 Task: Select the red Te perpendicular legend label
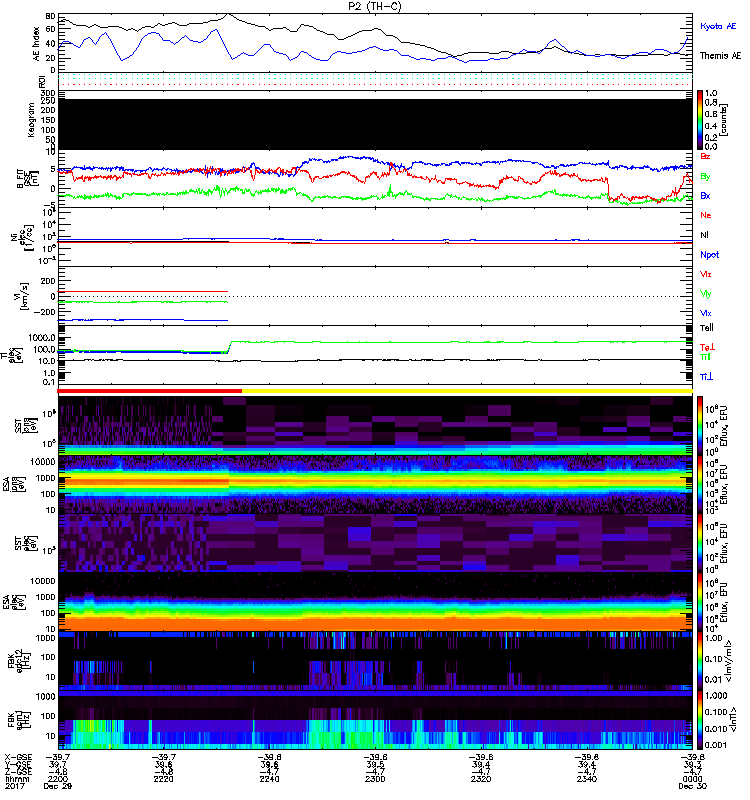tap(707, 347)
